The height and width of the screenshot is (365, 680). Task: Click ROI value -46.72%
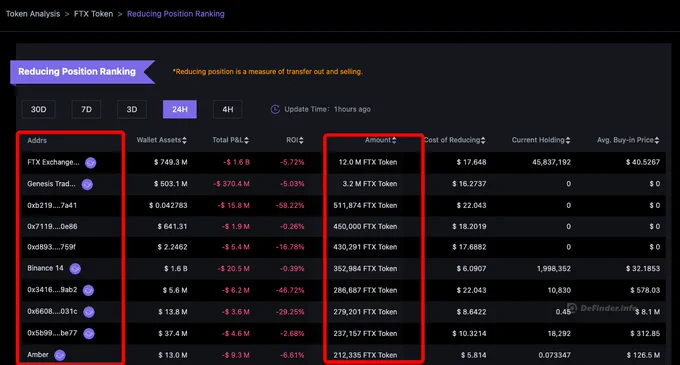point(290,290)
